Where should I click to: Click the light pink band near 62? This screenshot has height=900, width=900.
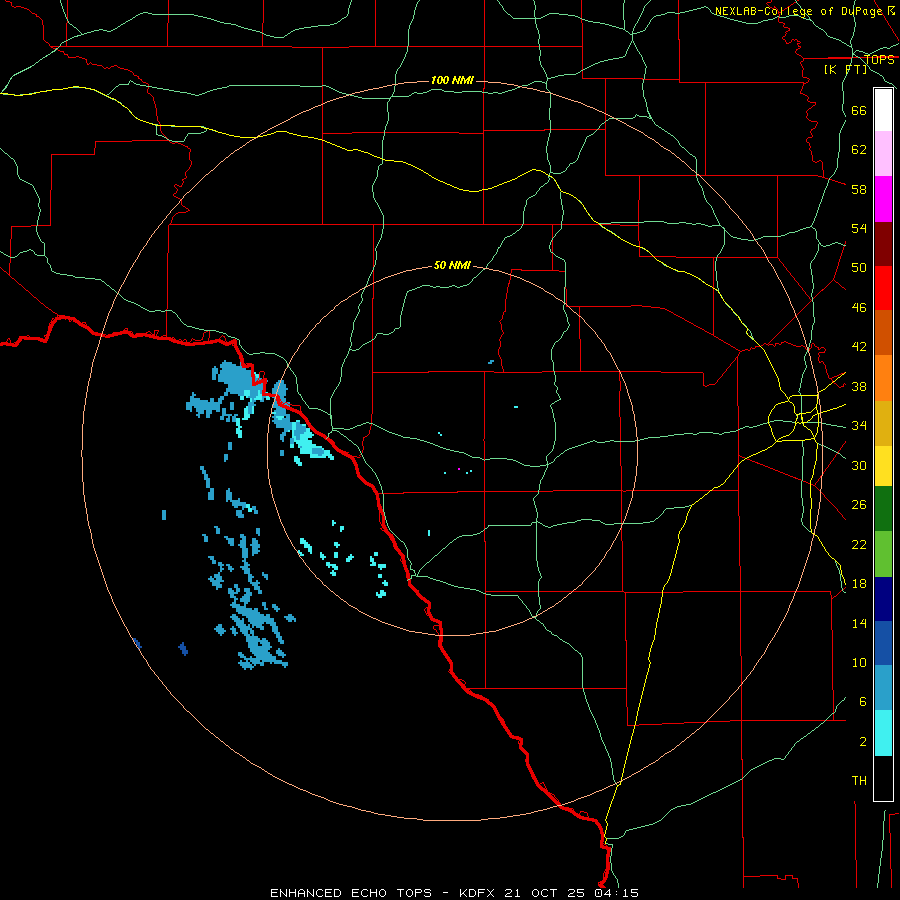[883, 154]
